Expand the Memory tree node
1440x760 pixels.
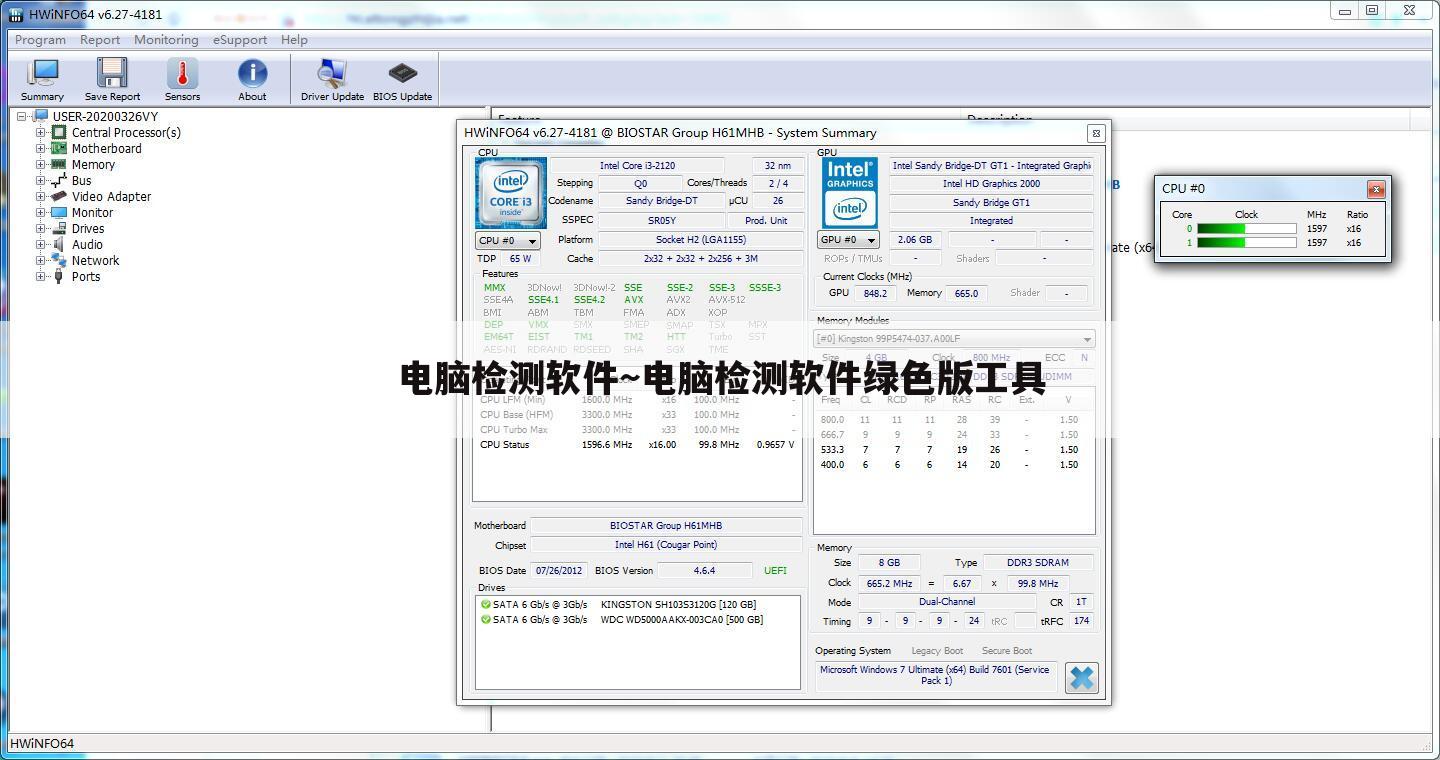[41, 164]
